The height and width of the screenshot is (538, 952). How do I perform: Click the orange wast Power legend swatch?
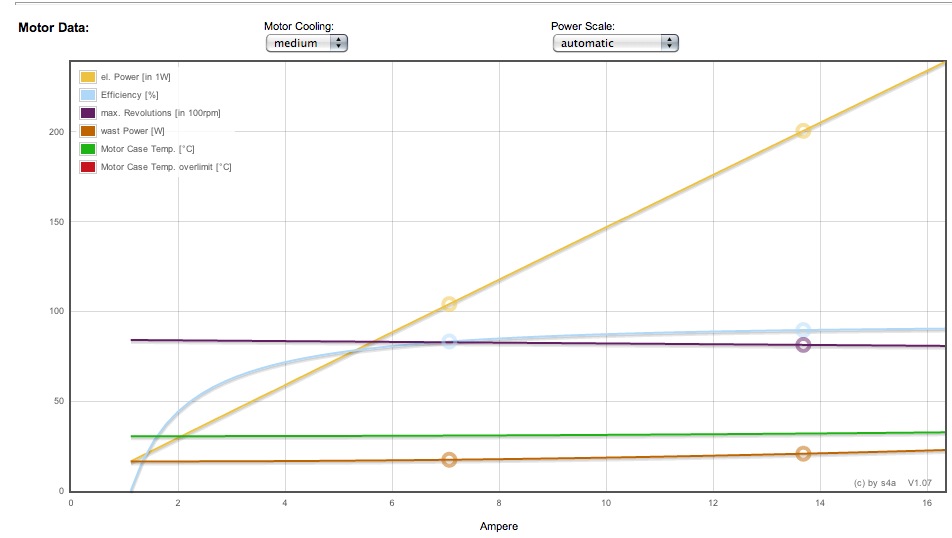pyautogui.click(x=88, y=131)
